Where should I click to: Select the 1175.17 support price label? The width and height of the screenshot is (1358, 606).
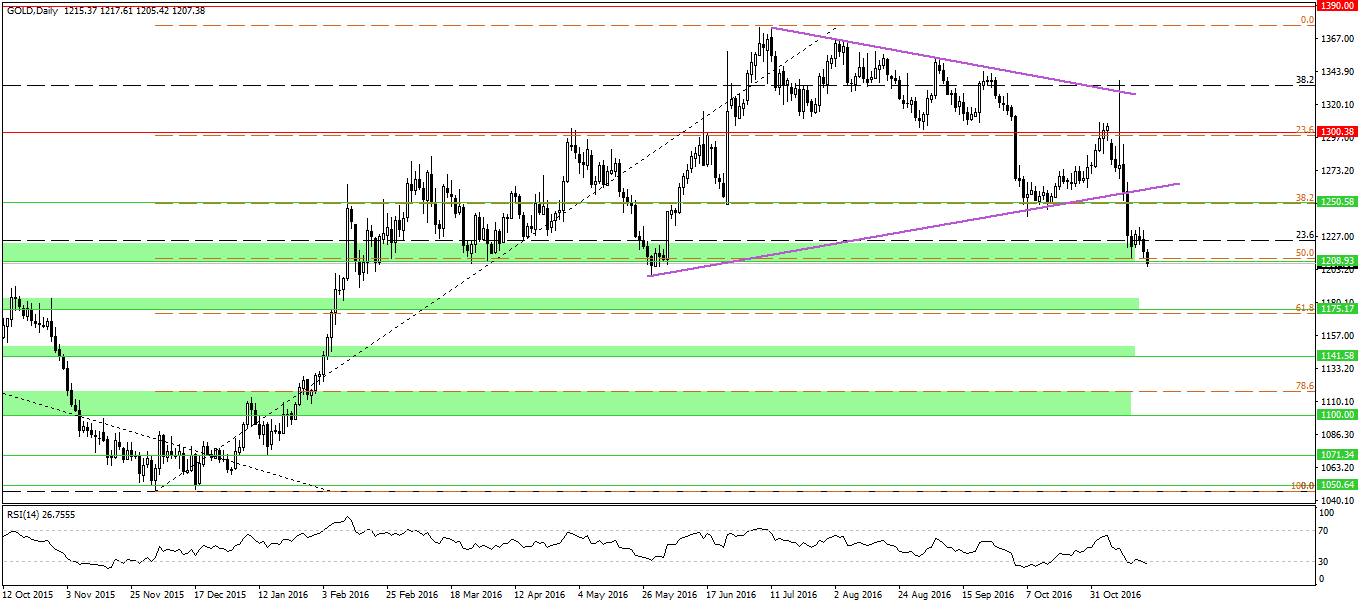tap(1336, 309)
